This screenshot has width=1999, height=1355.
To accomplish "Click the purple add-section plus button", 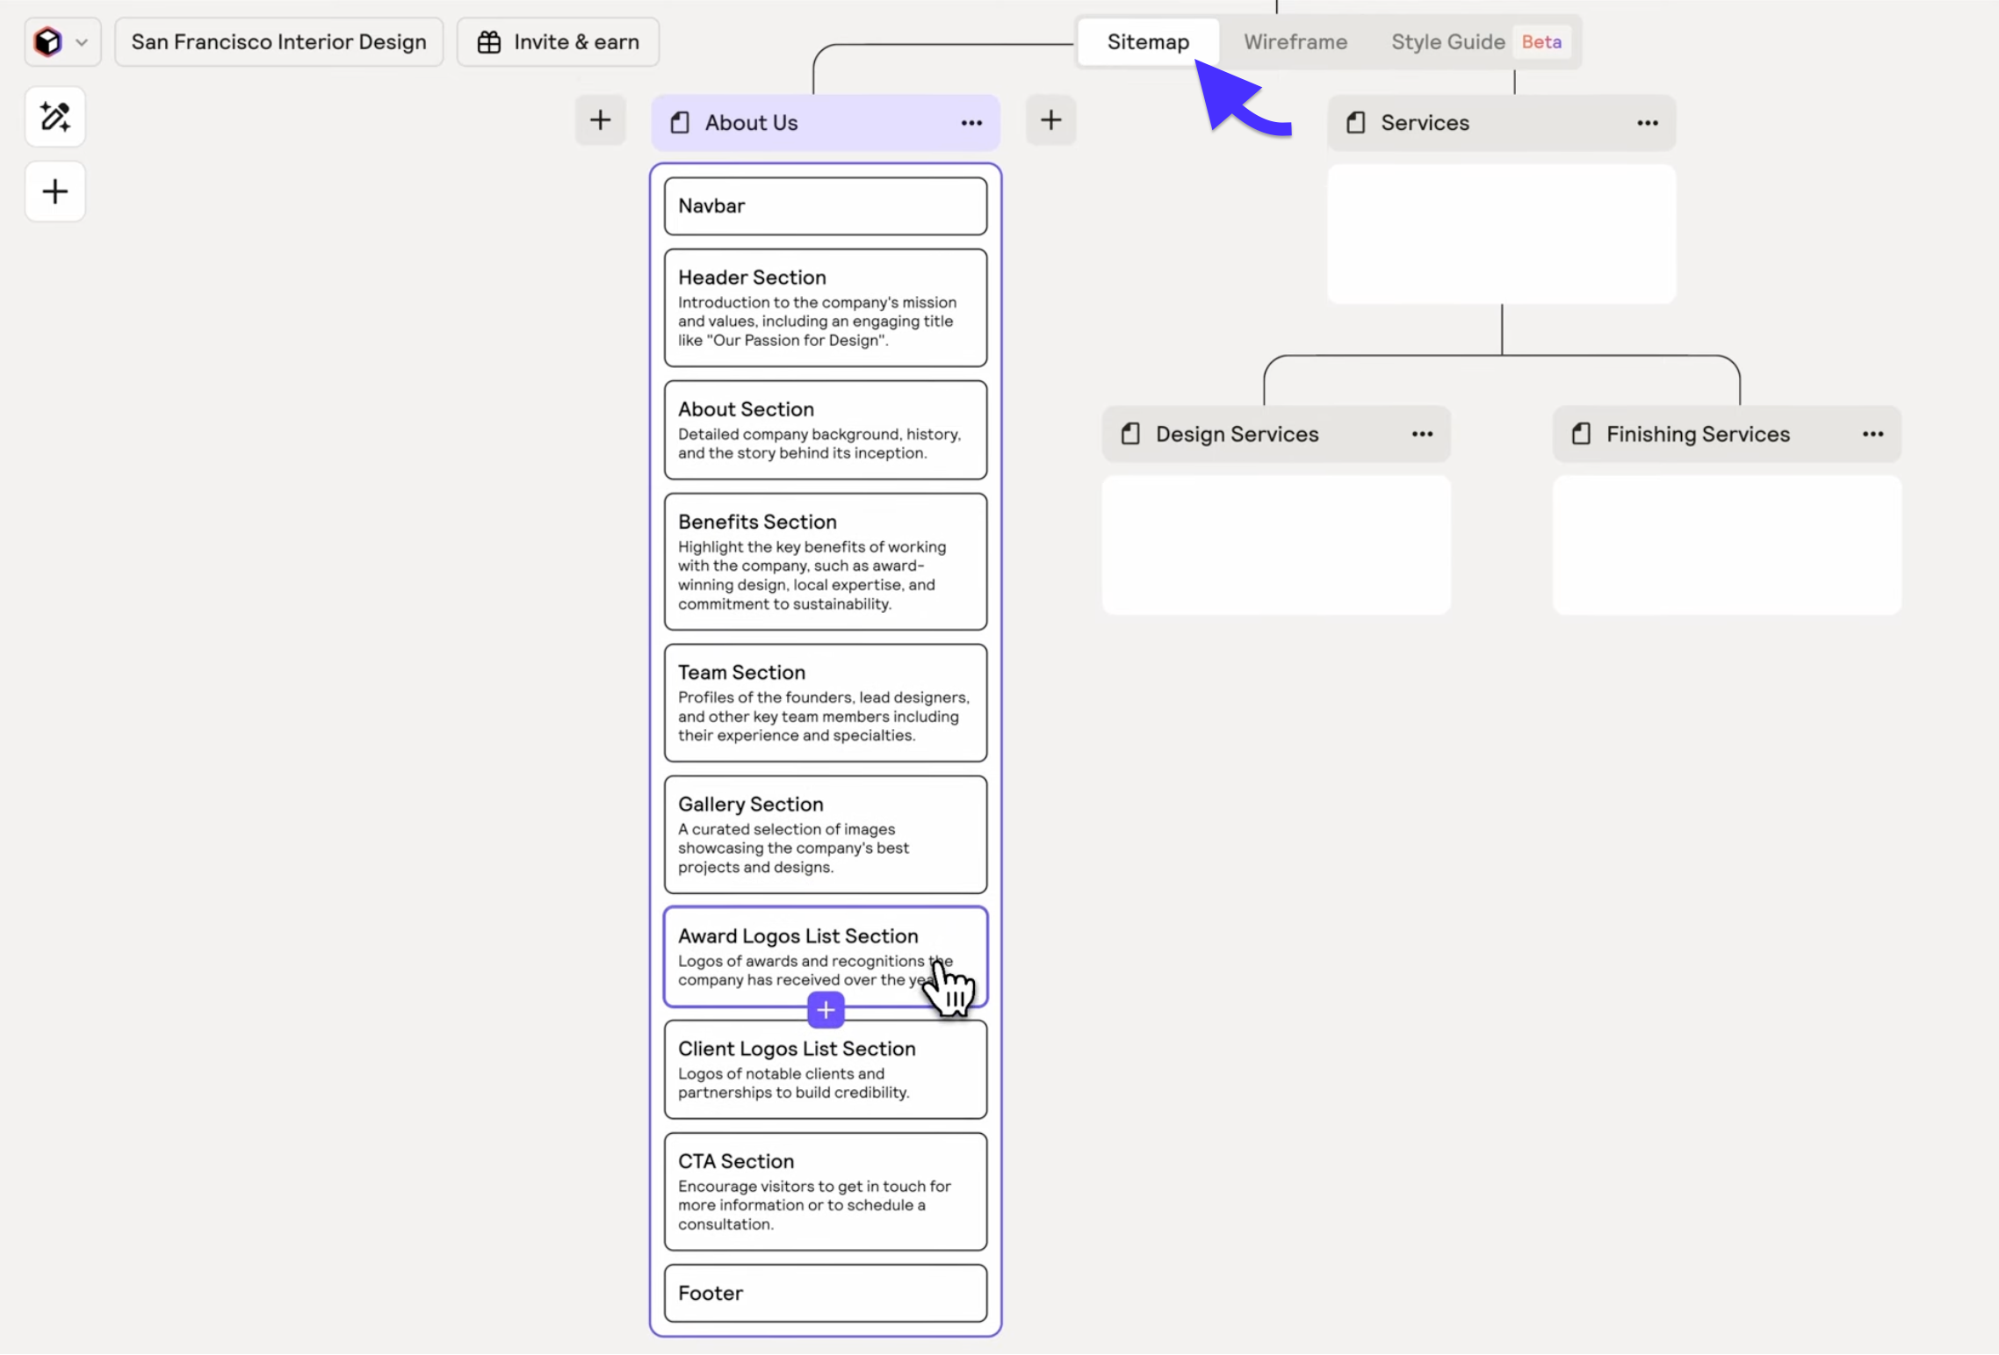I will pyautogui.click(x=825, y=1011).
